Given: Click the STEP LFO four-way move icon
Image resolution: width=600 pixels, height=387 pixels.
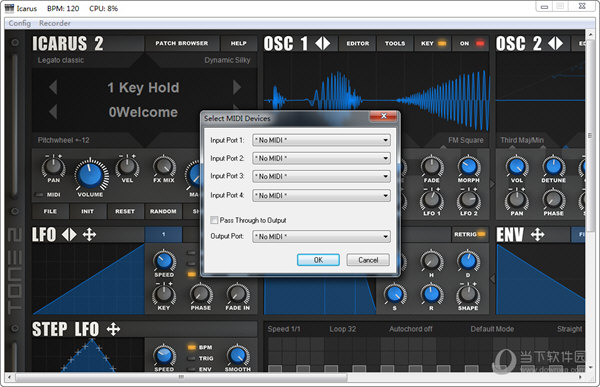Looking at the screenshot, I should [113, 329].
